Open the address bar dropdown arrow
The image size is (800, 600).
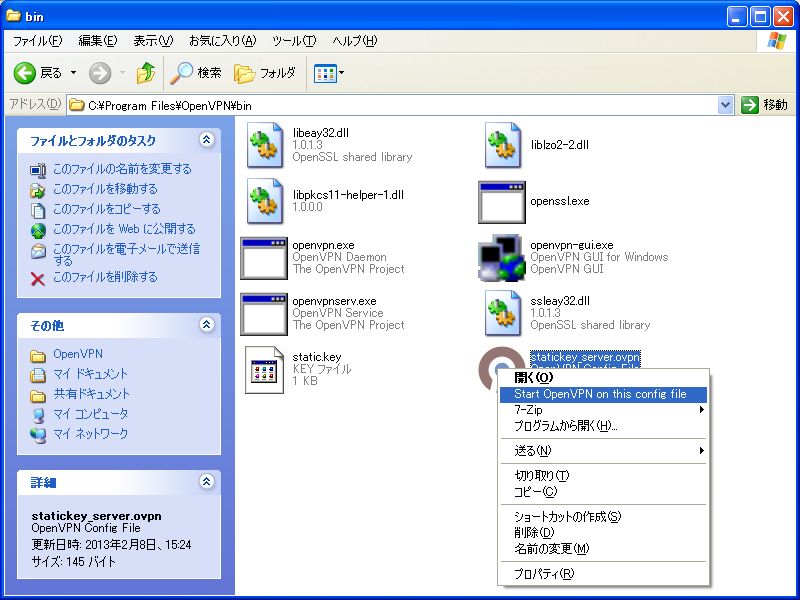(x=725, y=105)
